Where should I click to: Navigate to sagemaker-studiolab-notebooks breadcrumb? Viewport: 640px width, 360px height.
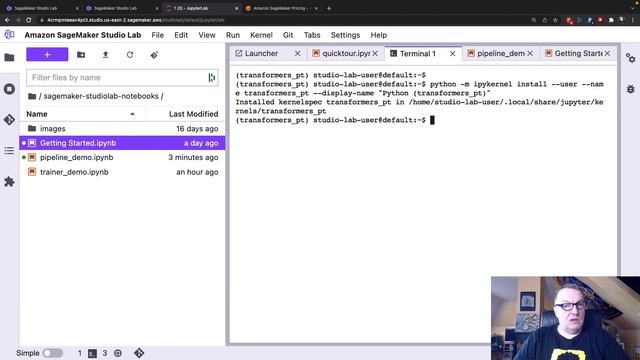pos(101,96)
